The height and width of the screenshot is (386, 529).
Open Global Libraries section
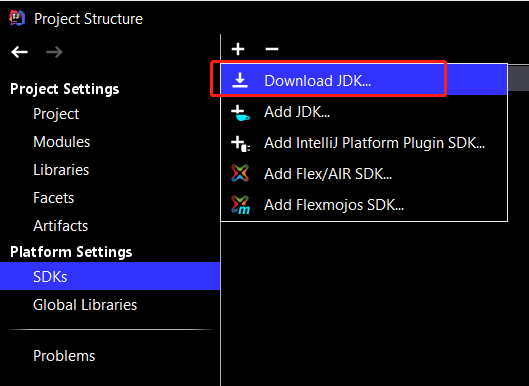(110, 305)
